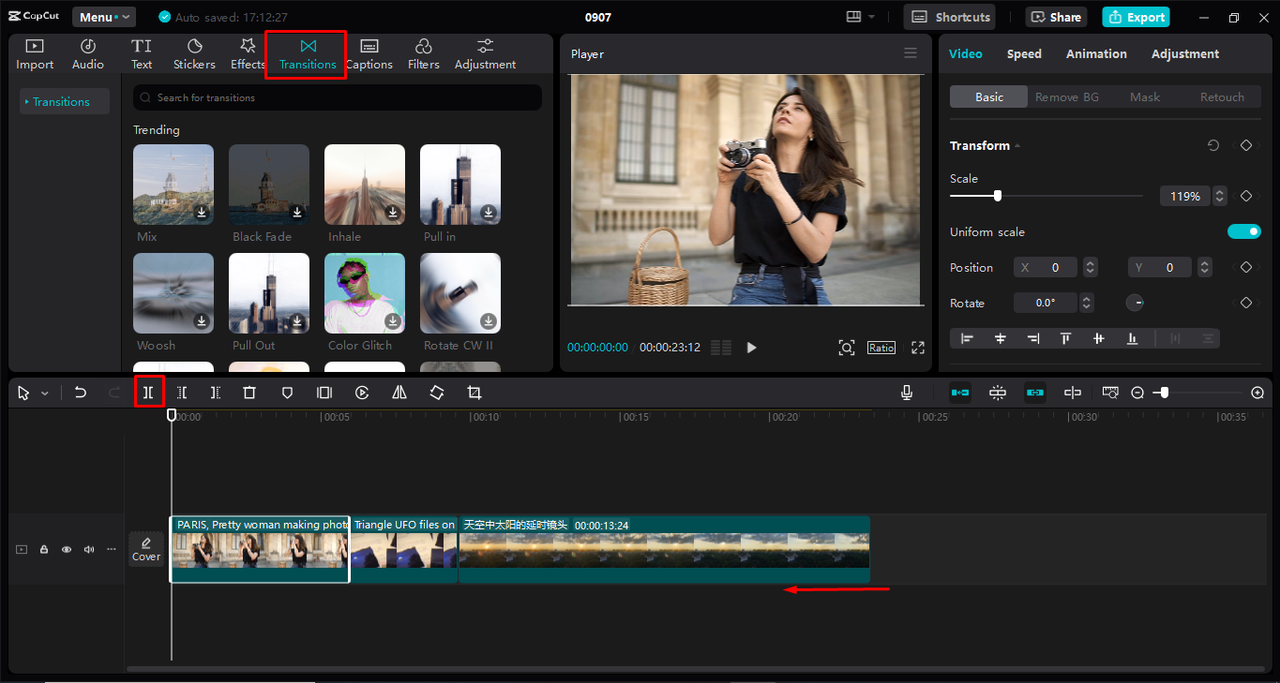This screenshot has height=683, width=1280.
Task: Click the Freeze frame icon
Action: tap(324, 393)
